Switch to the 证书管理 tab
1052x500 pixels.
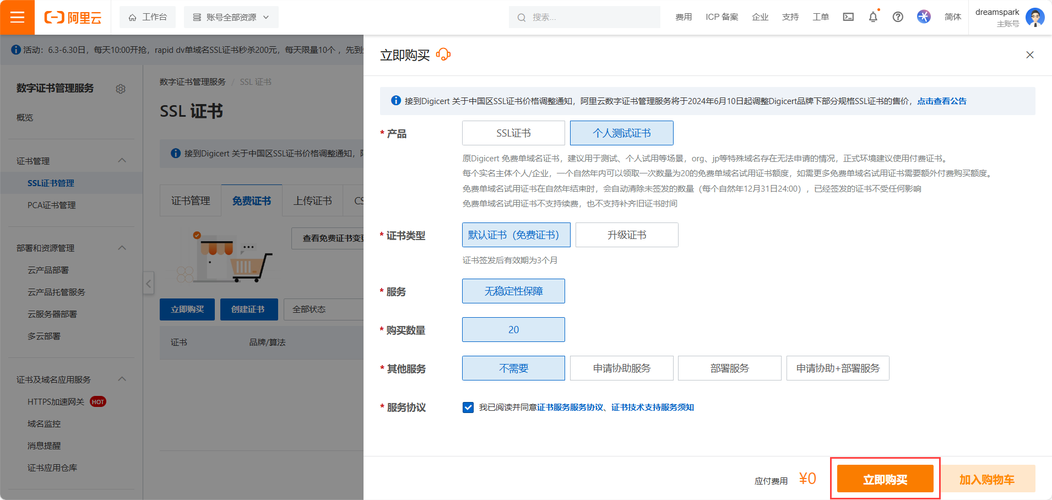click(x=191, y=200)
